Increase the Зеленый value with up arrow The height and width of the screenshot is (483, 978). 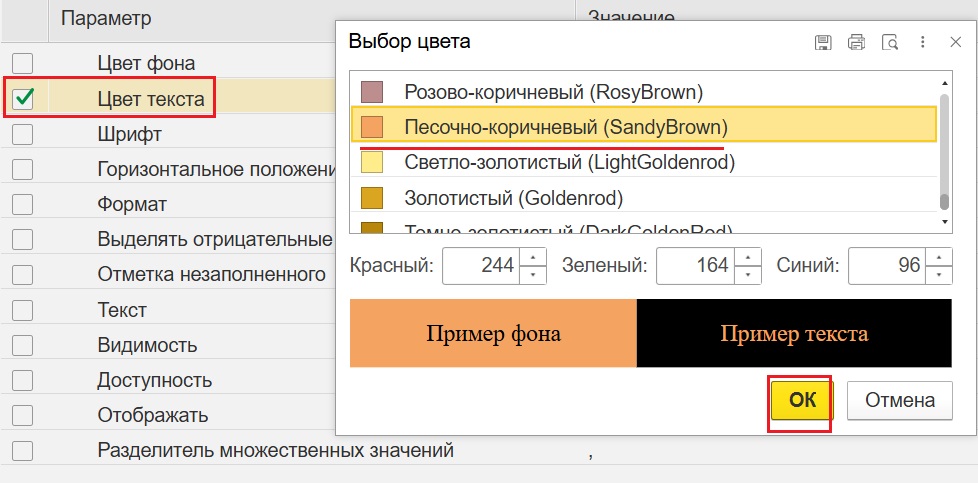pos(747,257)
